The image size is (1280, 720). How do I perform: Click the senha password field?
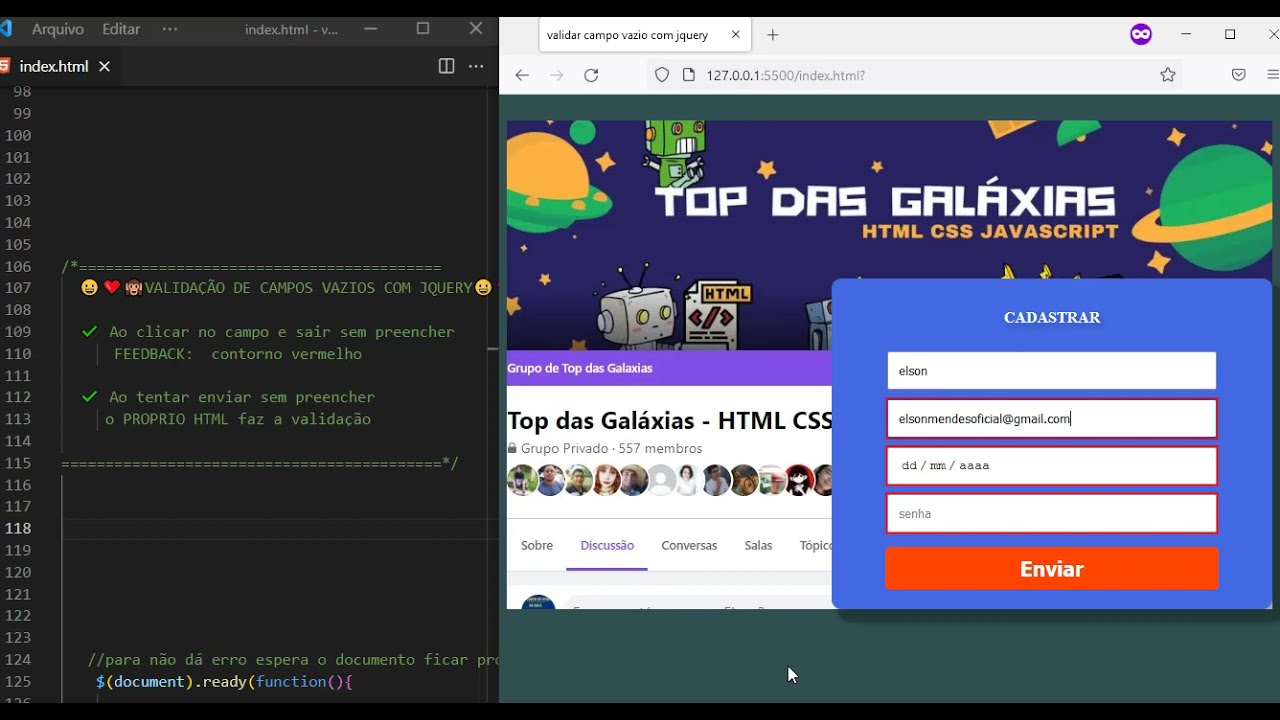tap(1051, 514)
